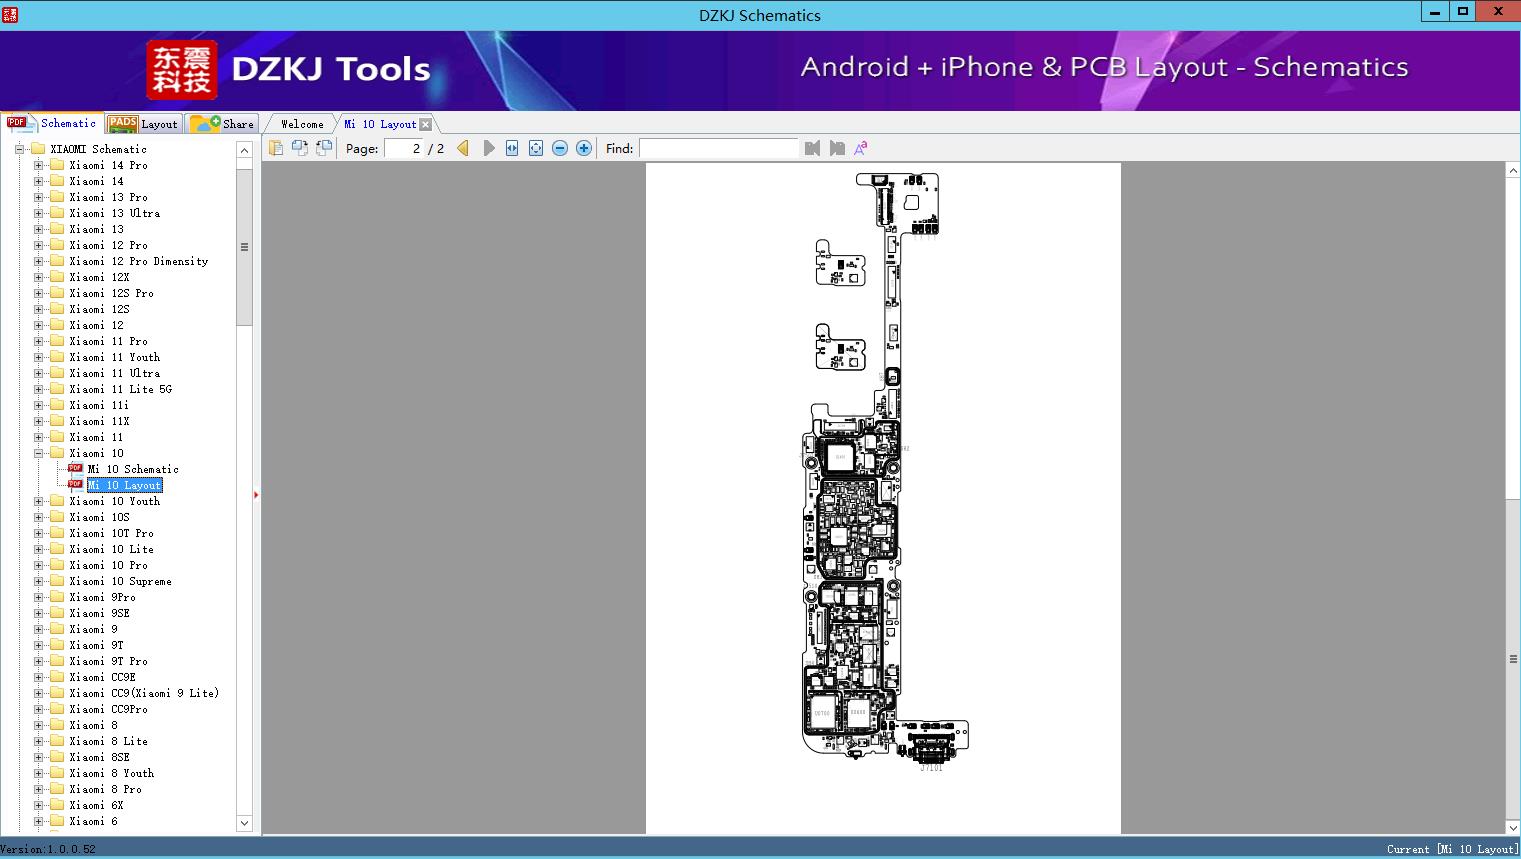Click the copy page icon in the toolbar

(276, 148)
